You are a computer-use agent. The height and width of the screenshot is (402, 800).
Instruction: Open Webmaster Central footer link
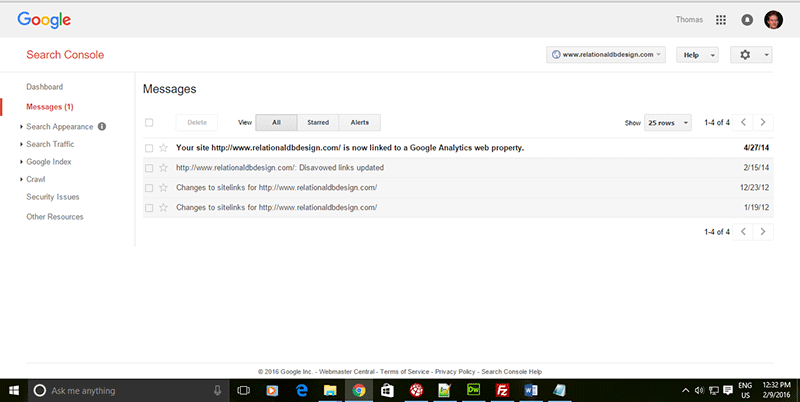coord(347,372)
